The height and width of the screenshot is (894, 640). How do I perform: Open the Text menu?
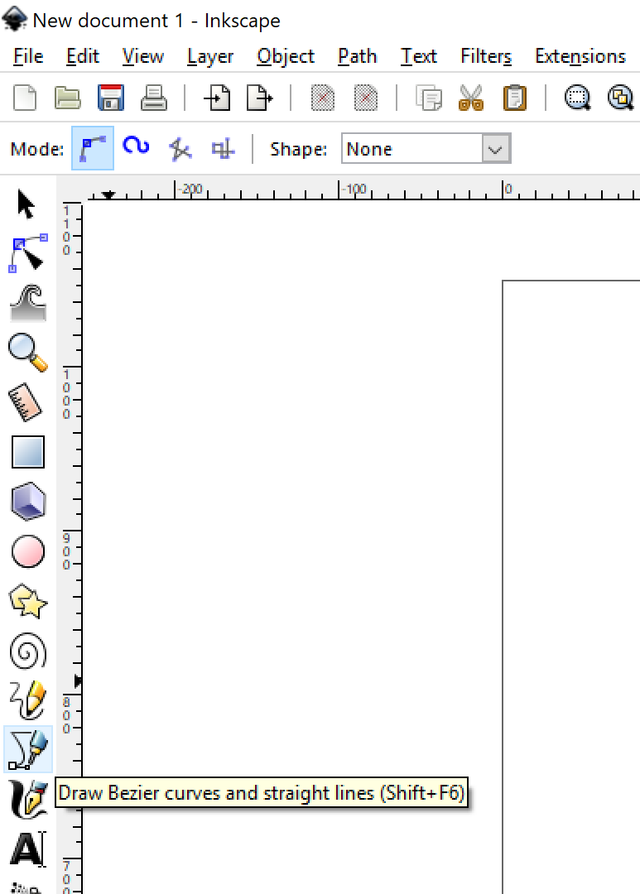tap(418, 56)
